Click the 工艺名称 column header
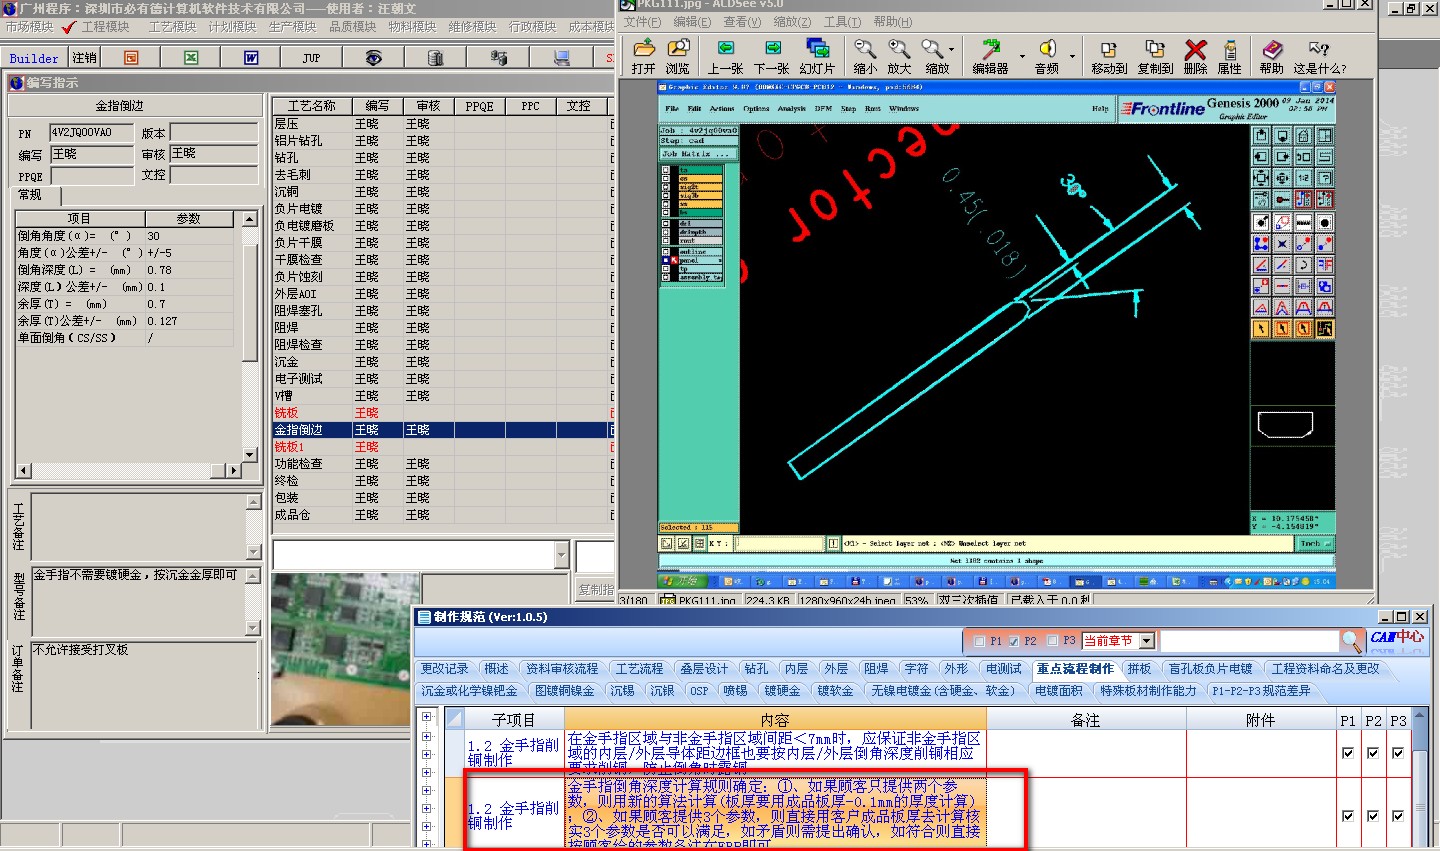 click(x=312, y=106)
